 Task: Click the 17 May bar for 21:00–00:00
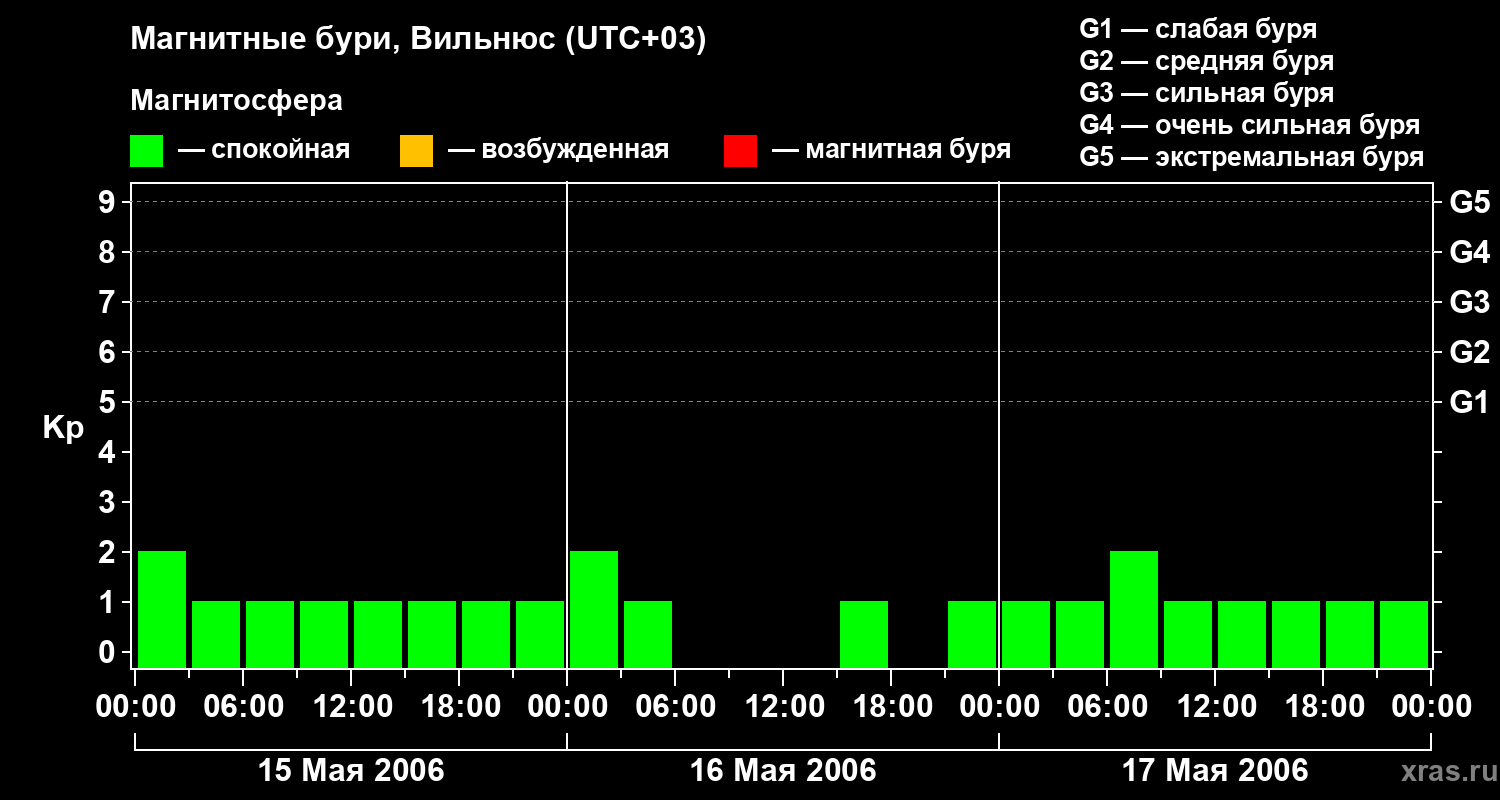(1404, 634)
